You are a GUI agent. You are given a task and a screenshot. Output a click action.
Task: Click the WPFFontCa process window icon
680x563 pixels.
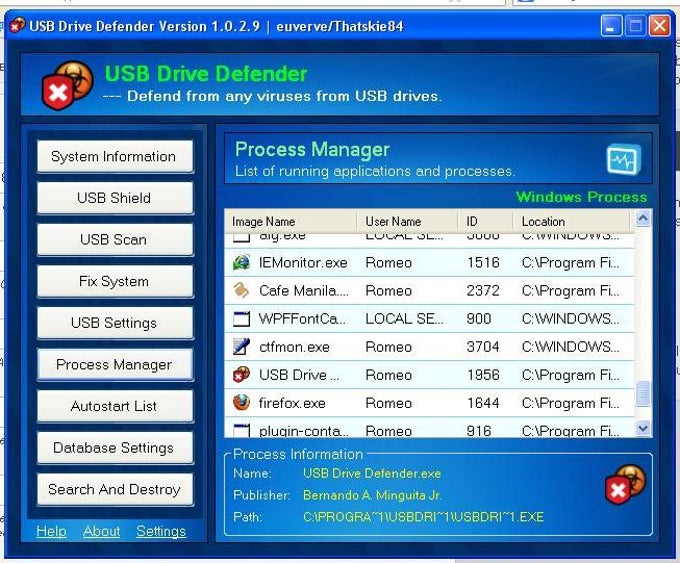pos(241,319)
